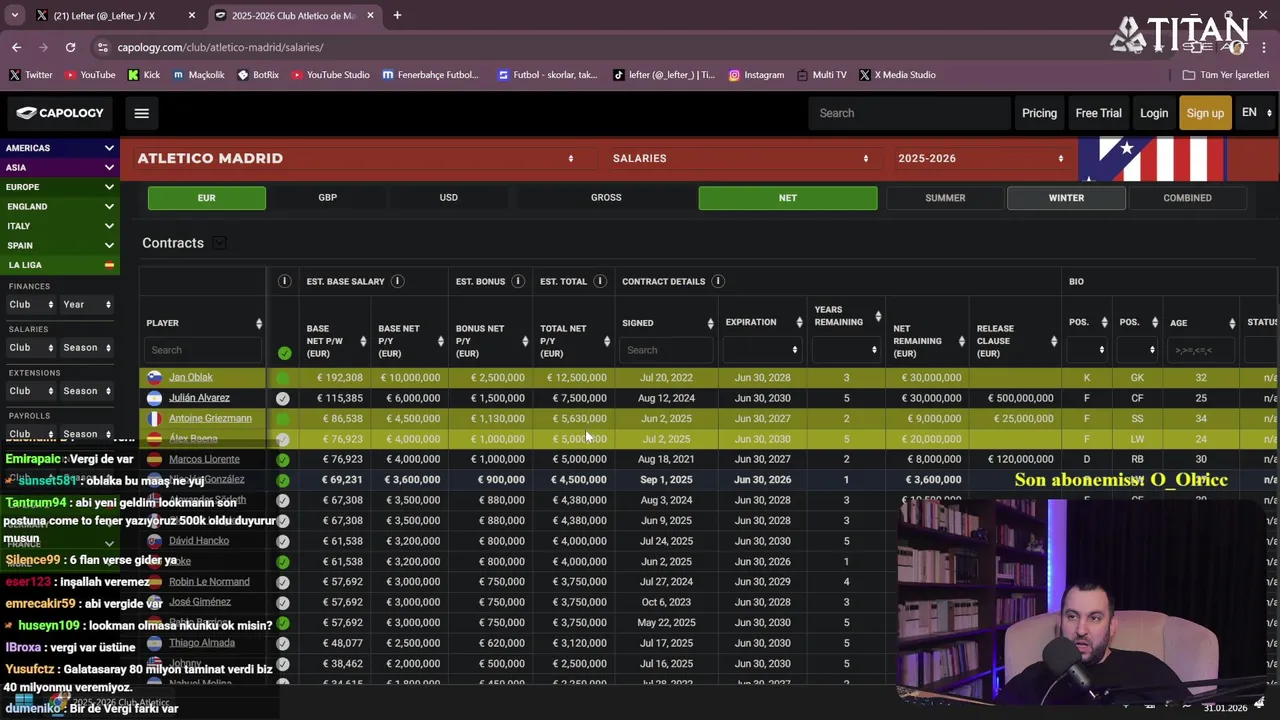The image size is (1280, 720).
Task: Click the Signed column search box
Action: (667, 350)
